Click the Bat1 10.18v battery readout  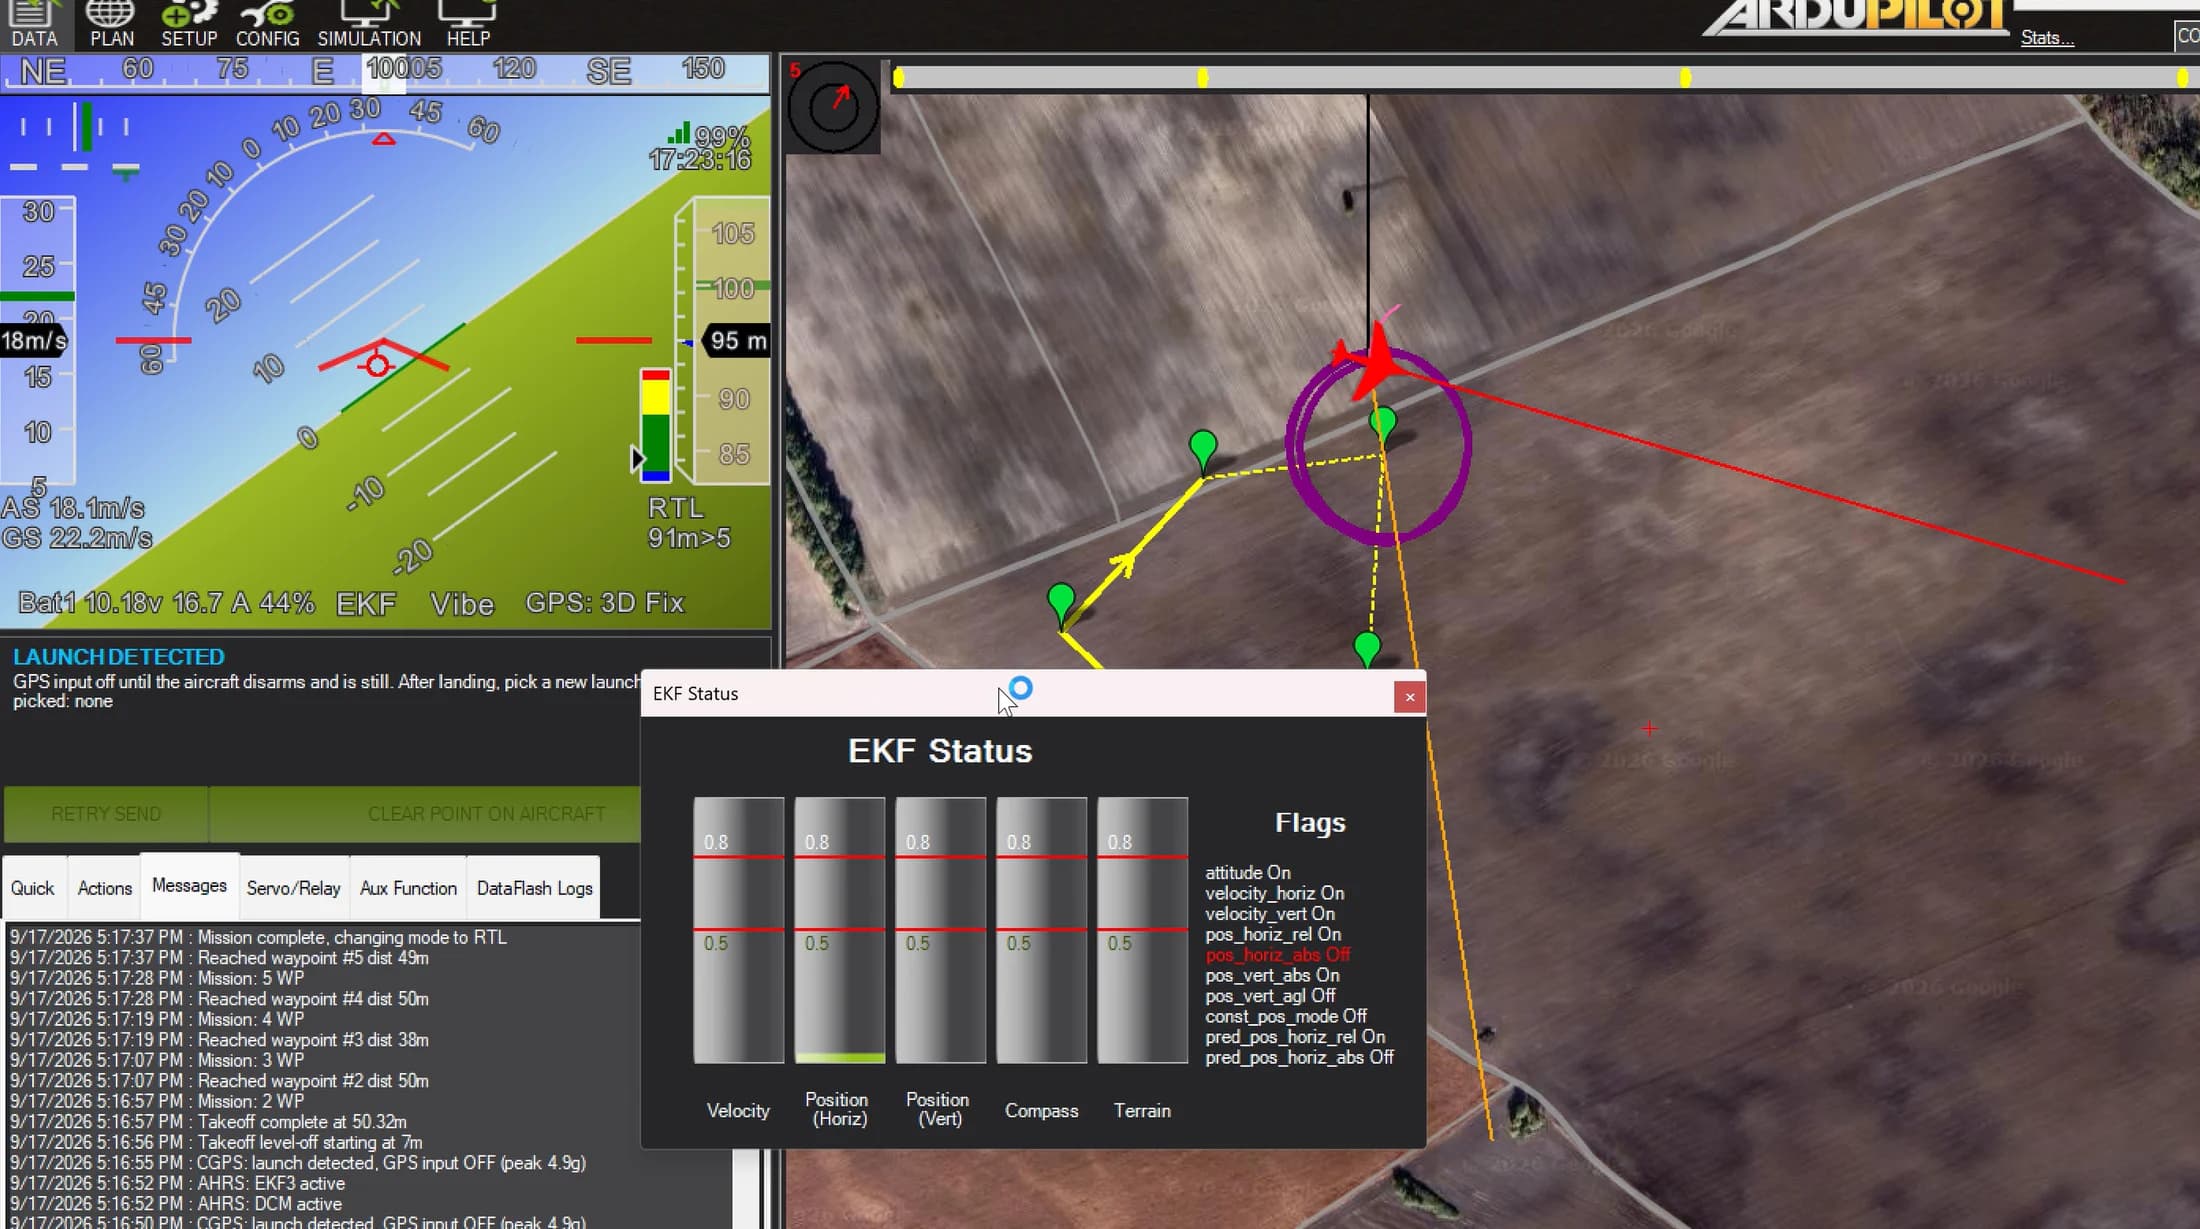pos(166,603)
